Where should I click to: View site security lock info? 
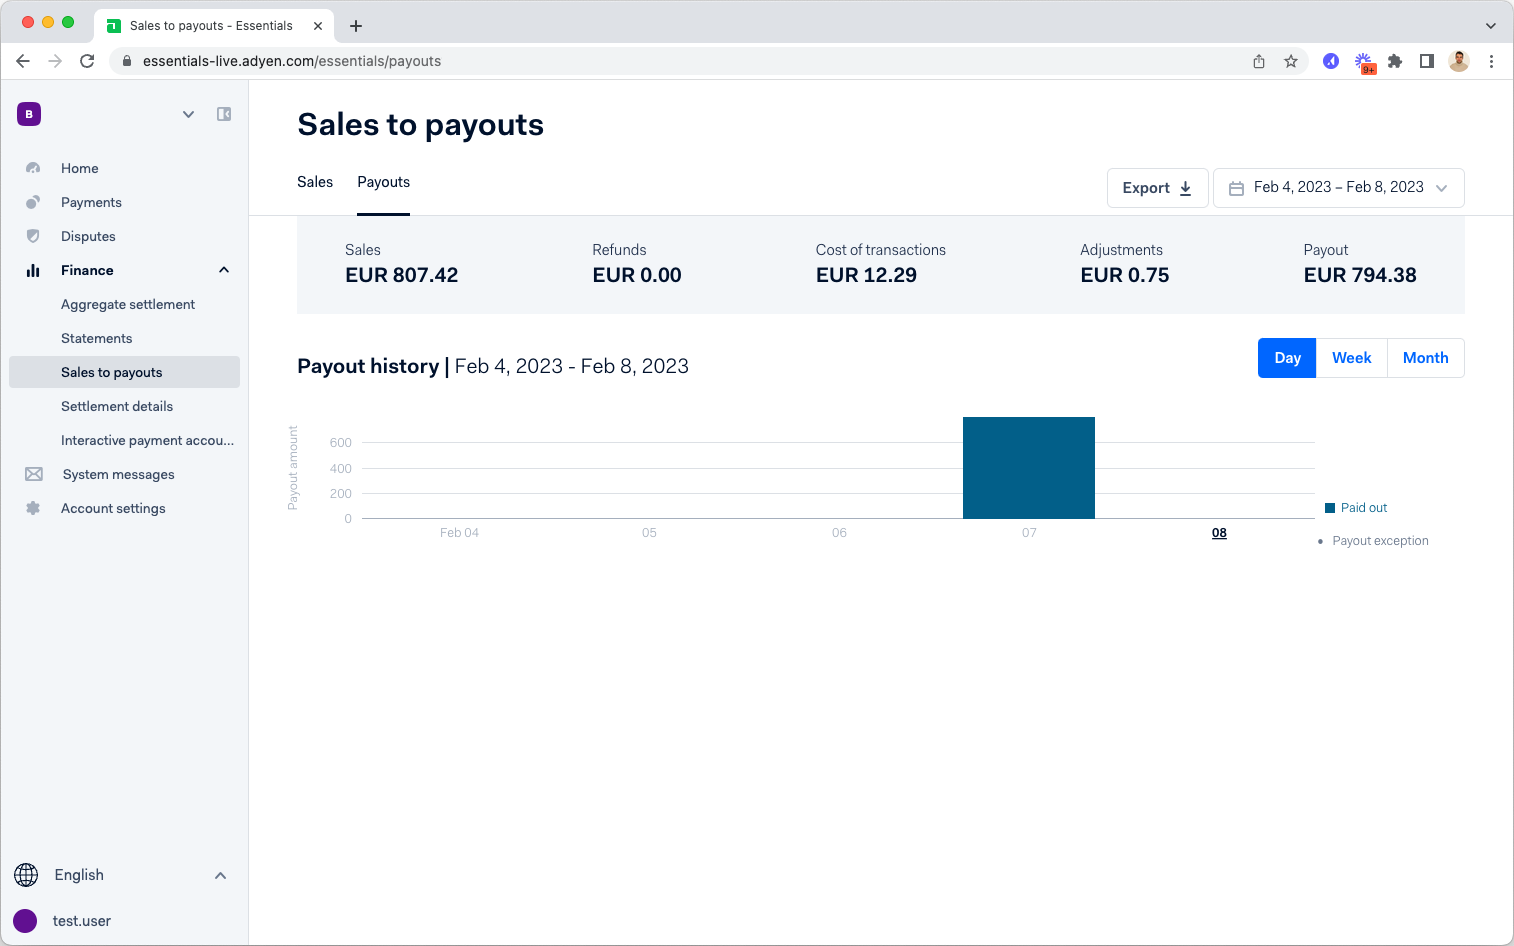click(x=127, y=61)
